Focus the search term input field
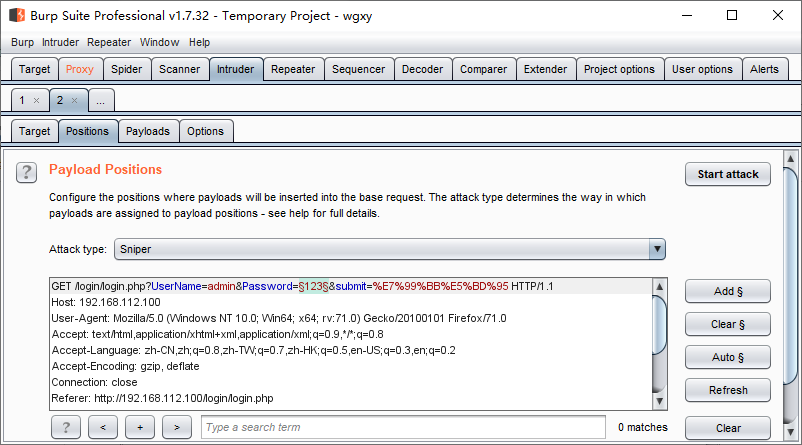Screen dimensions: 802x445 click(x=404, y=427)
